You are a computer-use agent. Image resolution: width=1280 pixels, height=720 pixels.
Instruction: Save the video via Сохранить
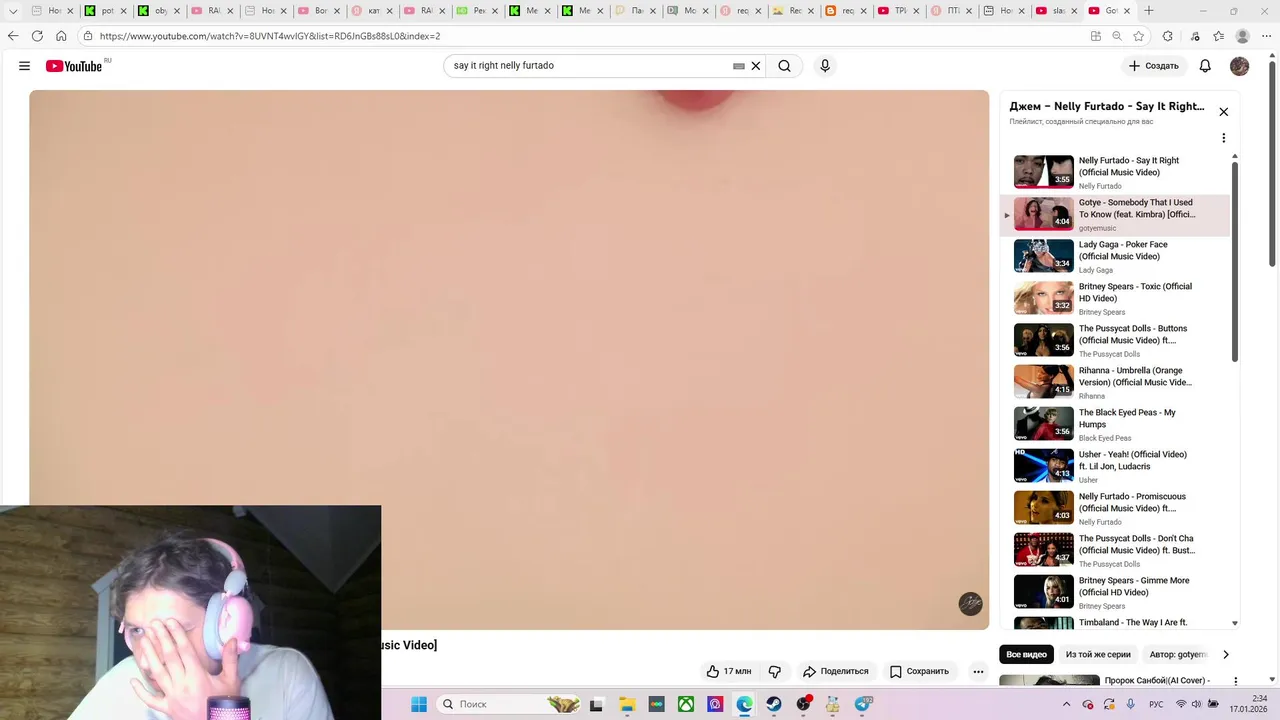click(919, 671)
